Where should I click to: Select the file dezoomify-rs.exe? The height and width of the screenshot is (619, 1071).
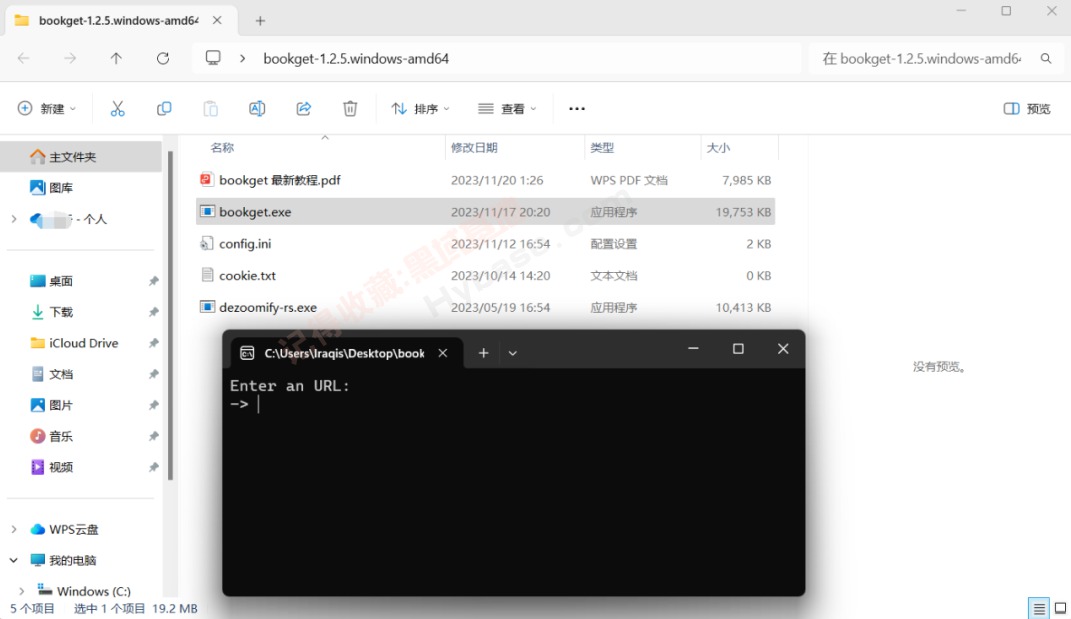coord(485,307)
